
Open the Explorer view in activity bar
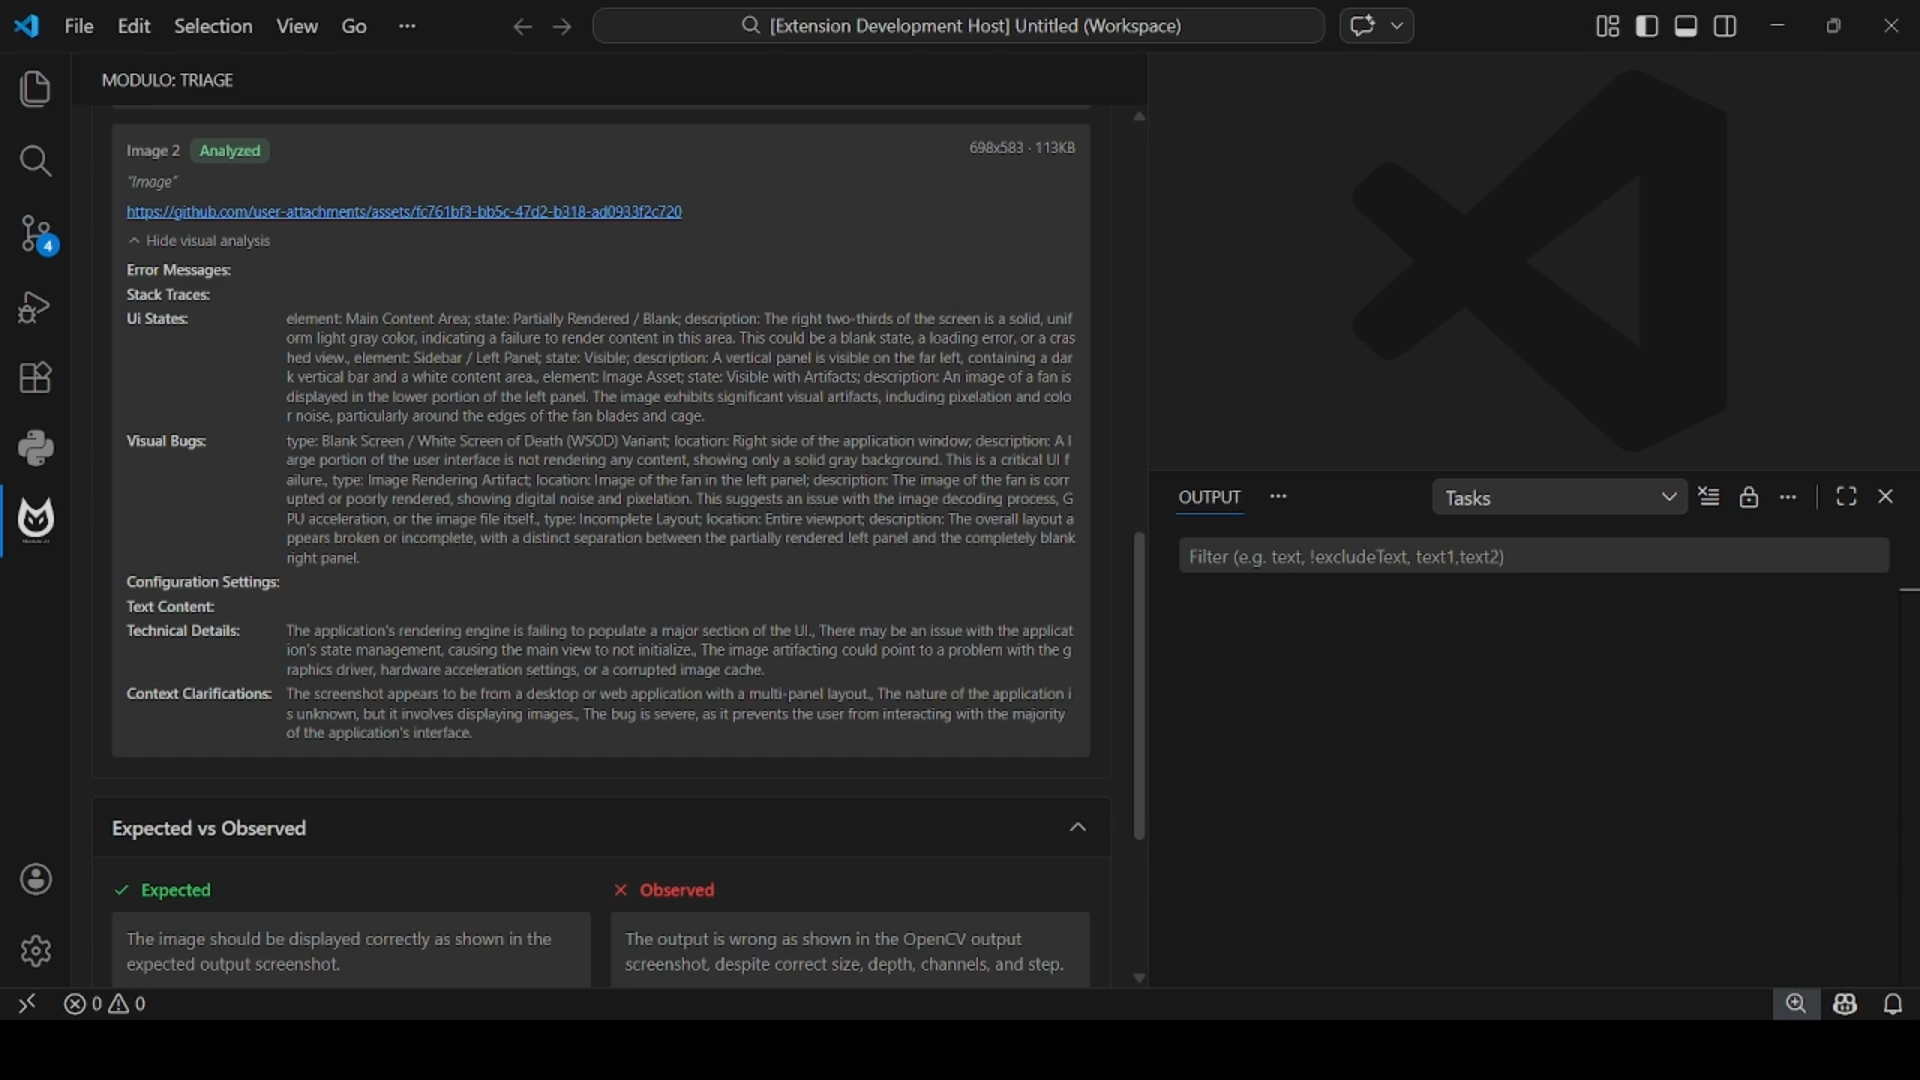[x=36, y=90]
